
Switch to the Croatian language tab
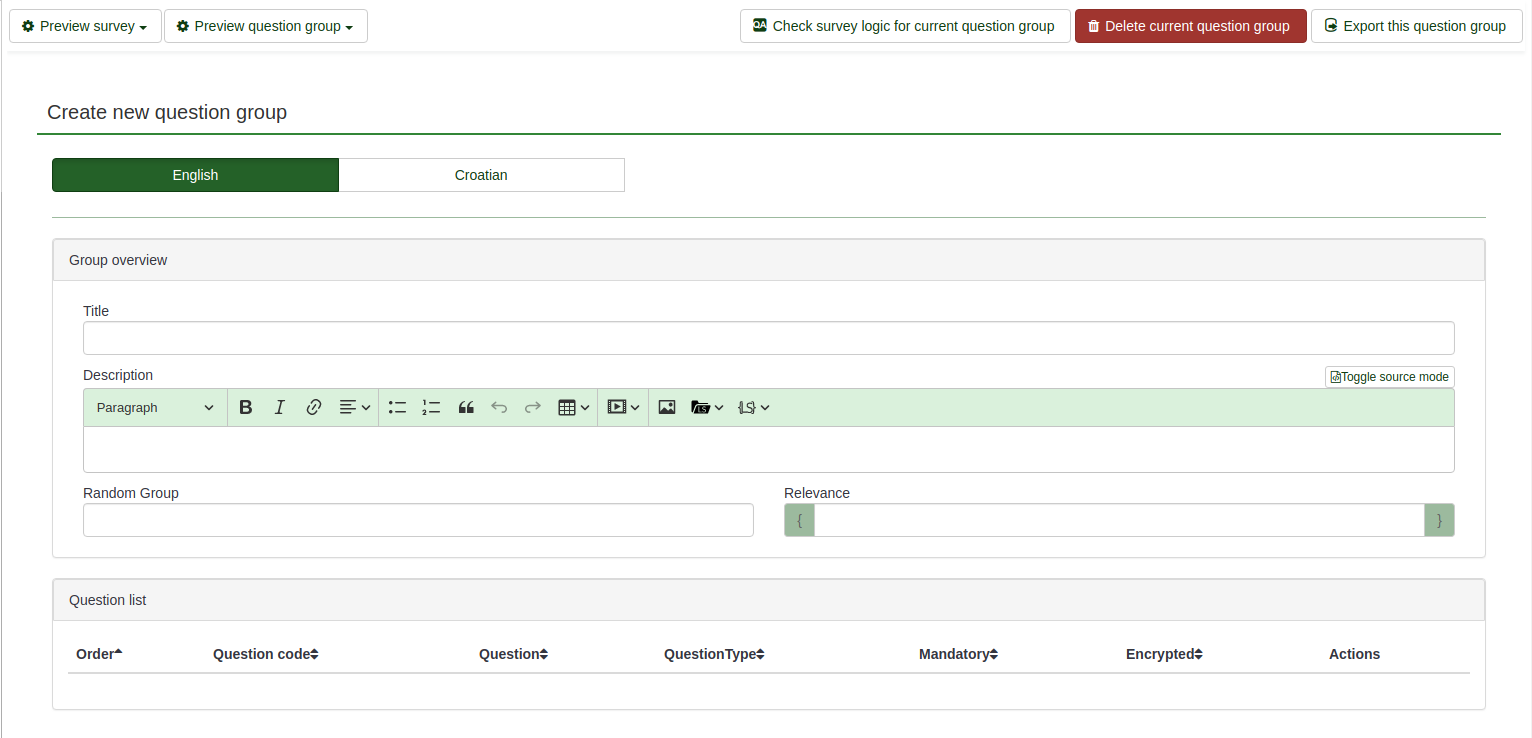481,175
